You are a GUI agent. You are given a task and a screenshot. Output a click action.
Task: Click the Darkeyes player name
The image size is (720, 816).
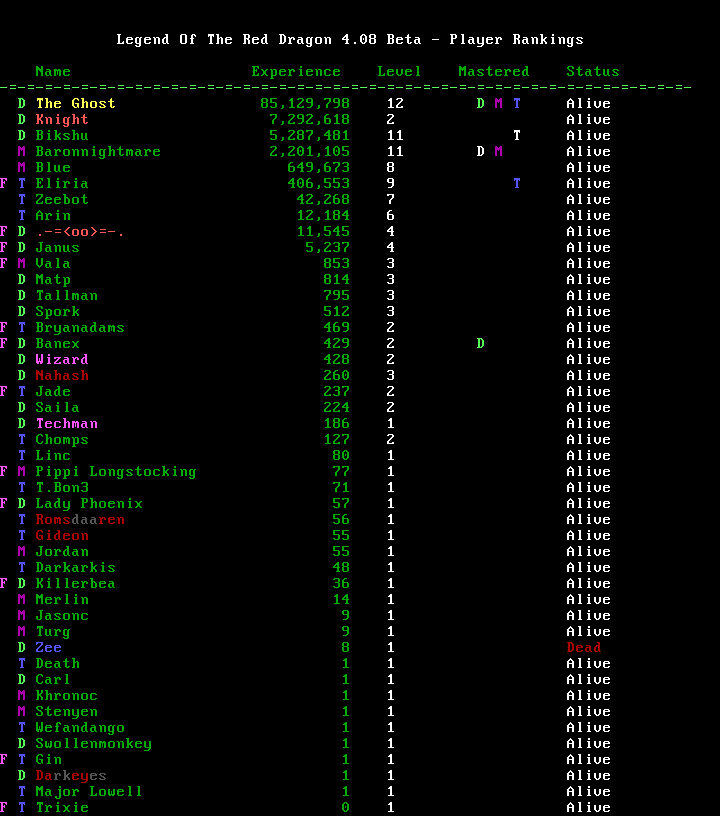pos(71,776)
